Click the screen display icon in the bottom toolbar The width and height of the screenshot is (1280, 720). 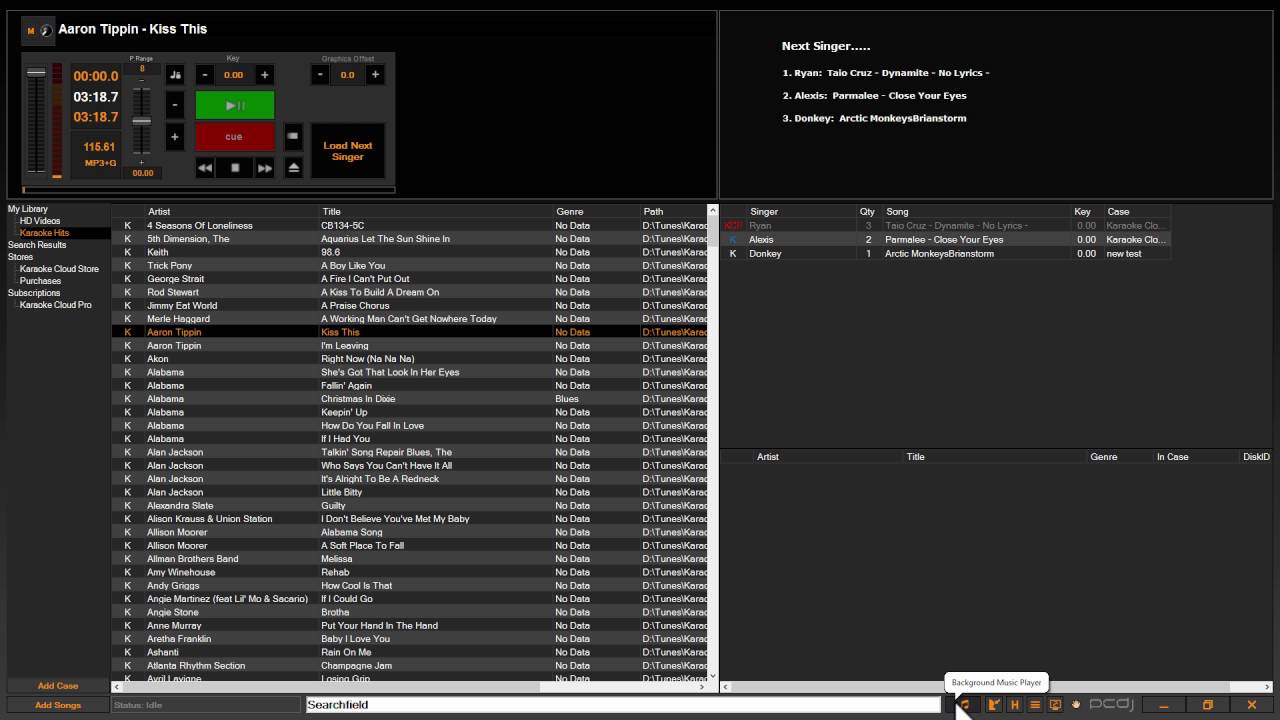pyautogui.click(x=1055, y=705)
